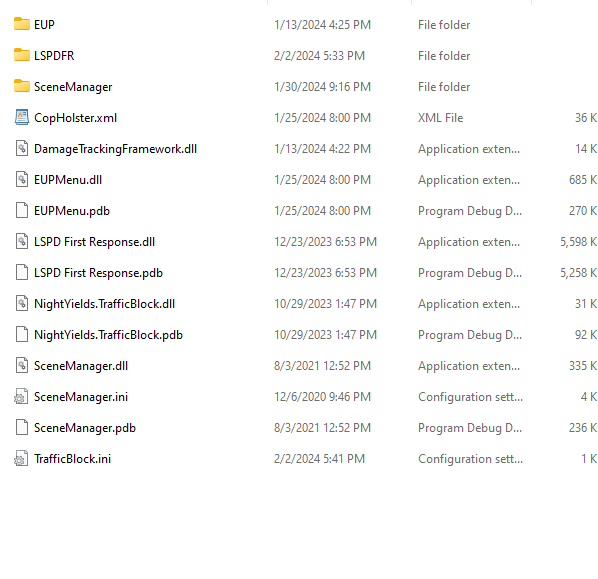
Task: Select the SceneManager.dll file name
Action: pyautogui.click(x=81, y=366)
